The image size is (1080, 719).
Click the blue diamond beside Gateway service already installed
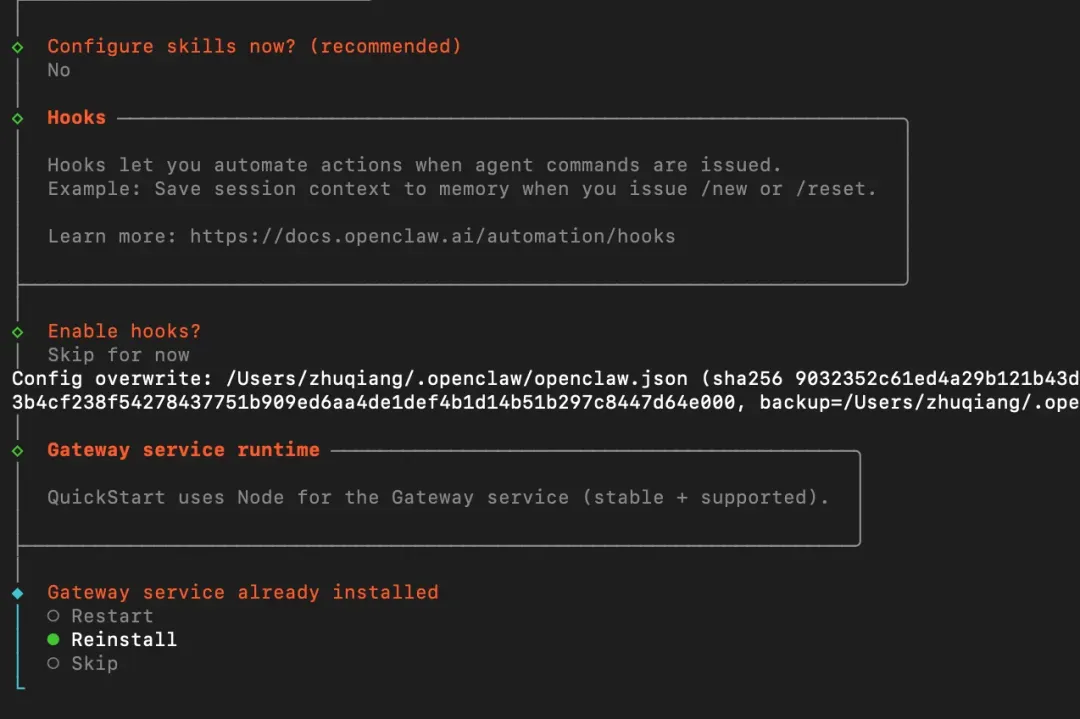point(17,593)
